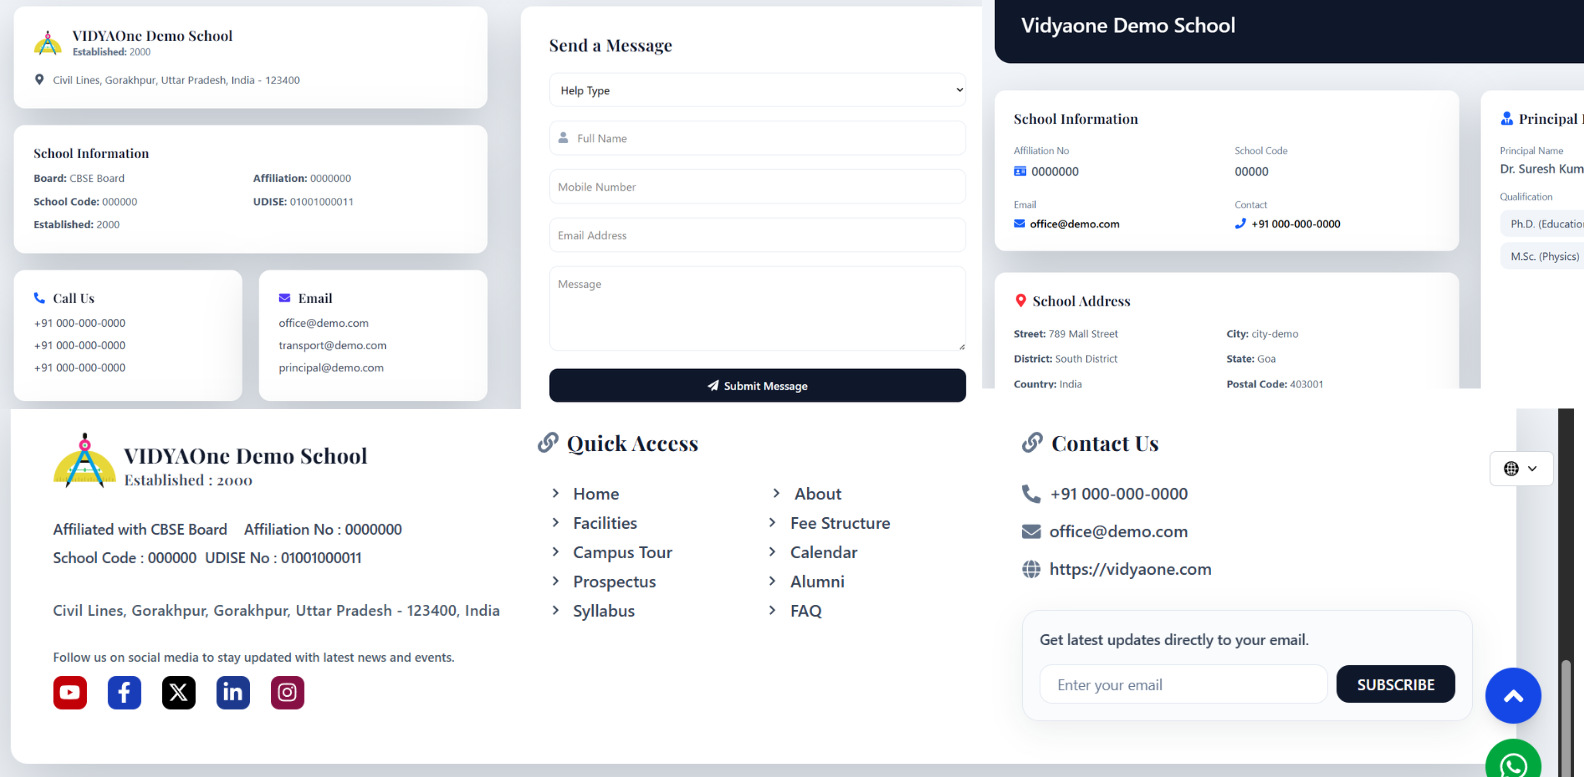Viewport: 1584px width, 777px height.
Task: Click office@demo.com in the Email card
Action: click(x=323, y=323)
